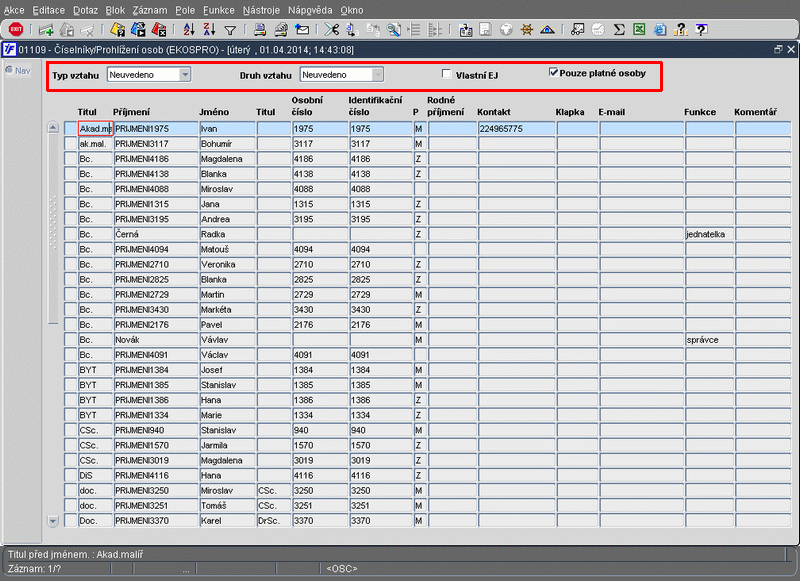
Task: Click the Sigma sum icon
Action: click(619, 30)
